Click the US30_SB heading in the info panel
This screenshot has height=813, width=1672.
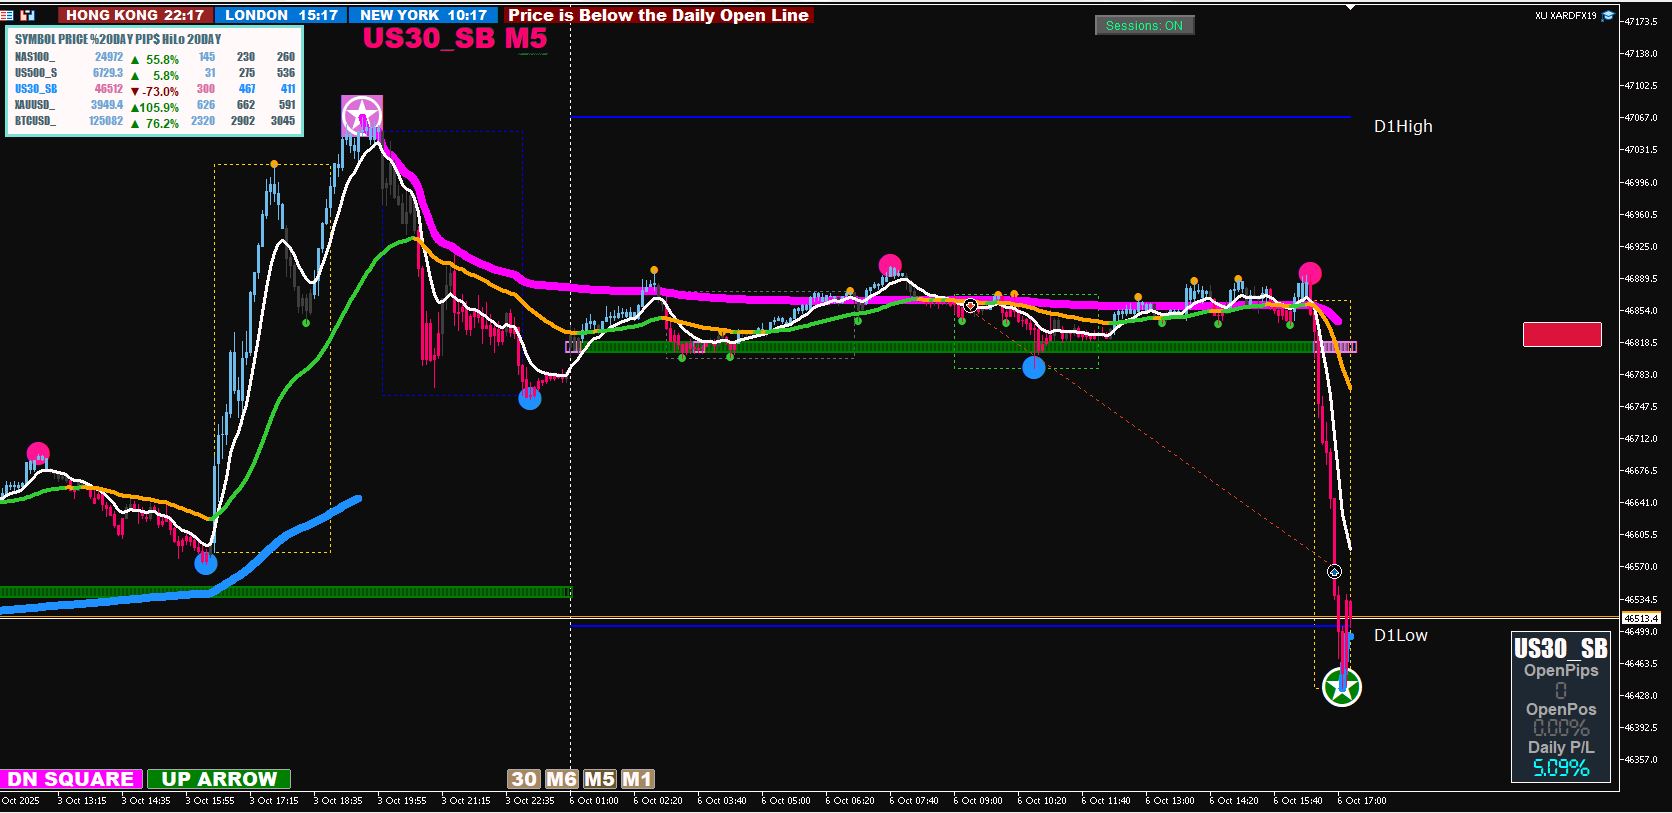click(x=1561, y=648)
